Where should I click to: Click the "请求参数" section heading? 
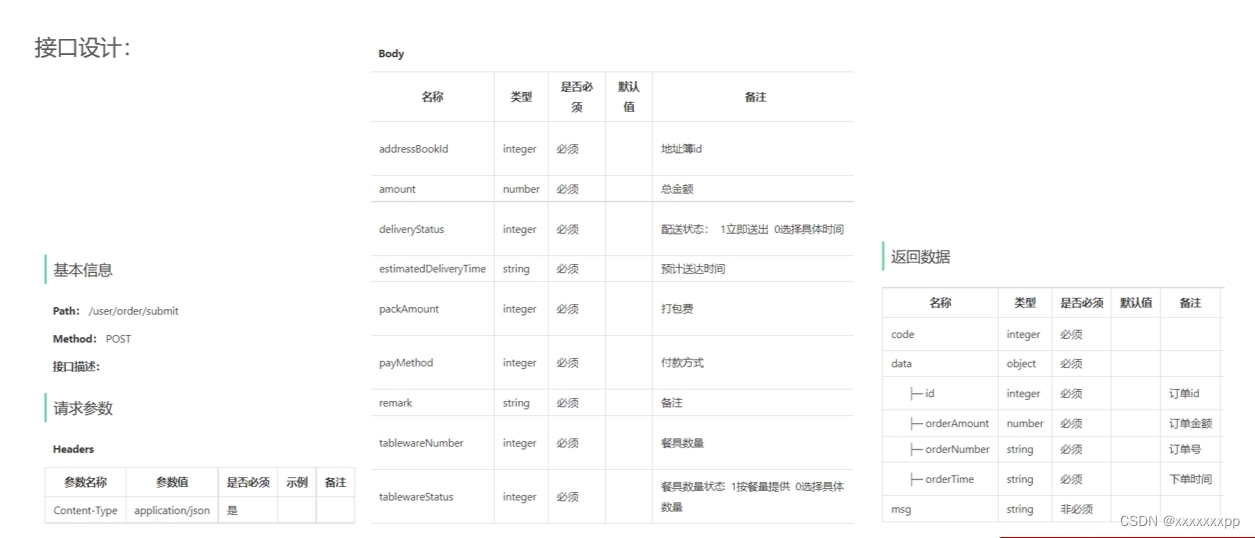pyautogui.click(x=83, y=408)
